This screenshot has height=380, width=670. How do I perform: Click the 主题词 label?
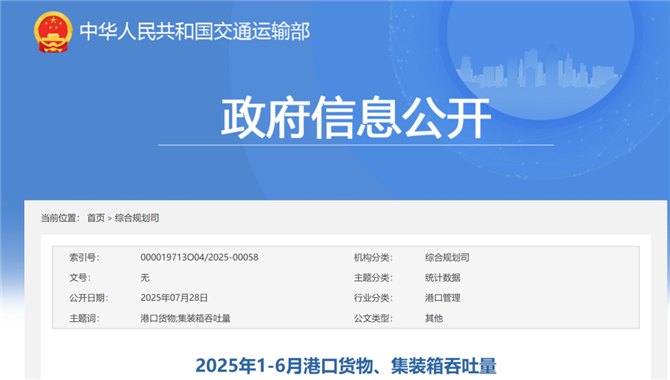click(84, 318)
